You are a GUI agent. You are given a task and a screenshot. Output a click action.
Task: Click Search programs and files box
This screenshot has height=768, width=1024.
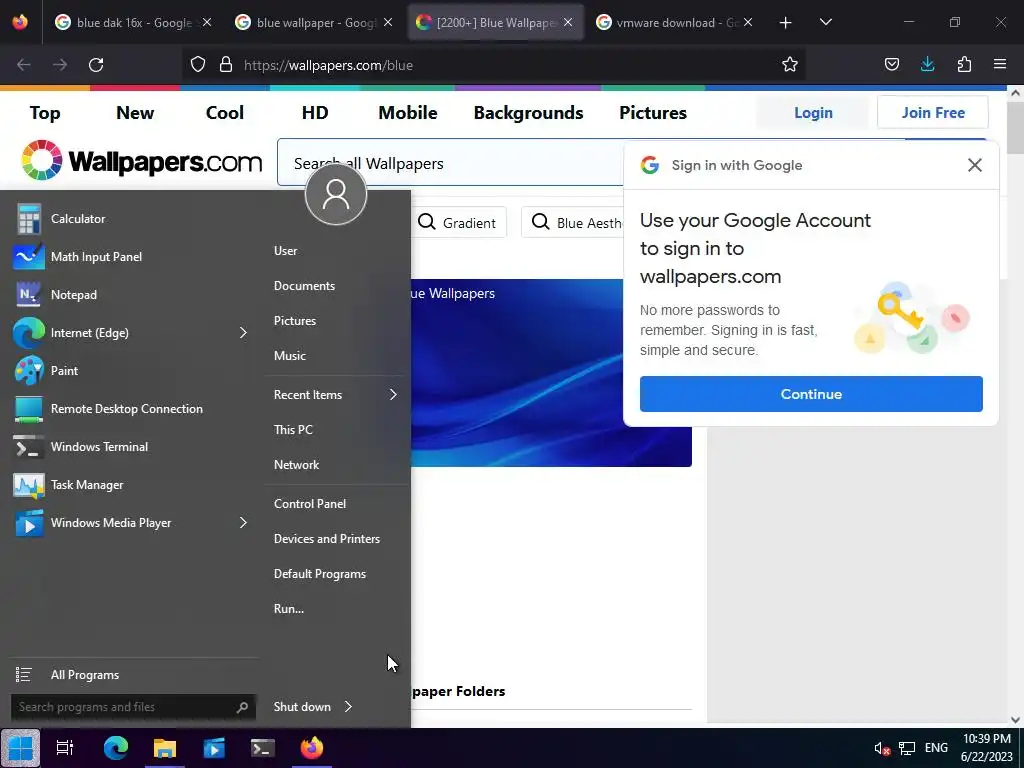pos(133,707)
